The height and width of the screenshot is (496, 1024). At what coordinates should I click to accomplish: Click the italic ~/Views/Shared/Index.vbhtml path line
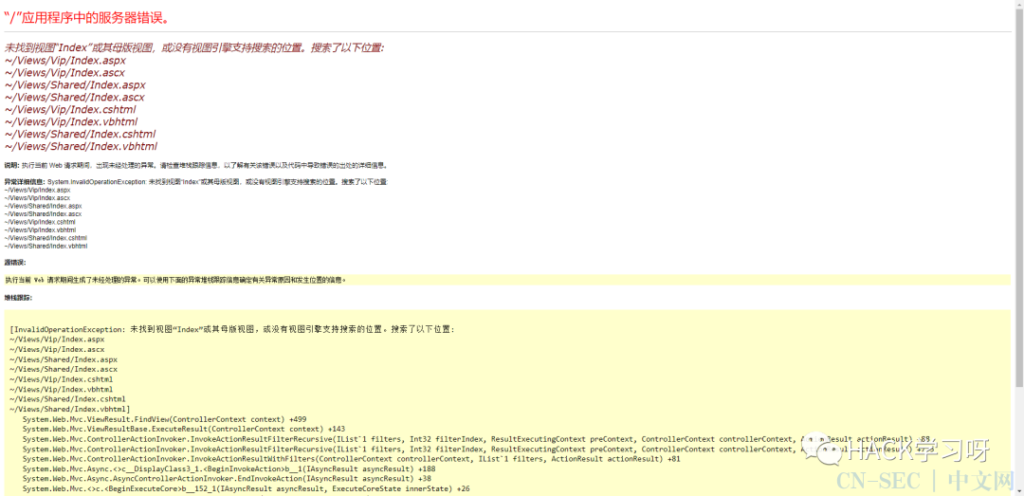pos(81,146)
